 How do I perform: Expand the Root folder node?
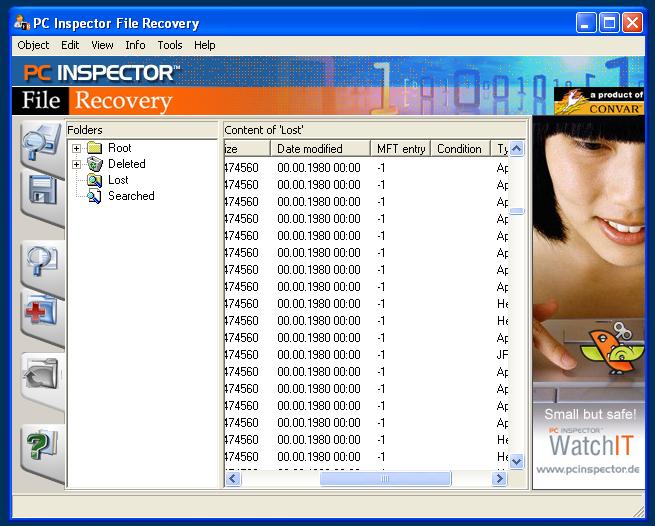click(76, 148)
